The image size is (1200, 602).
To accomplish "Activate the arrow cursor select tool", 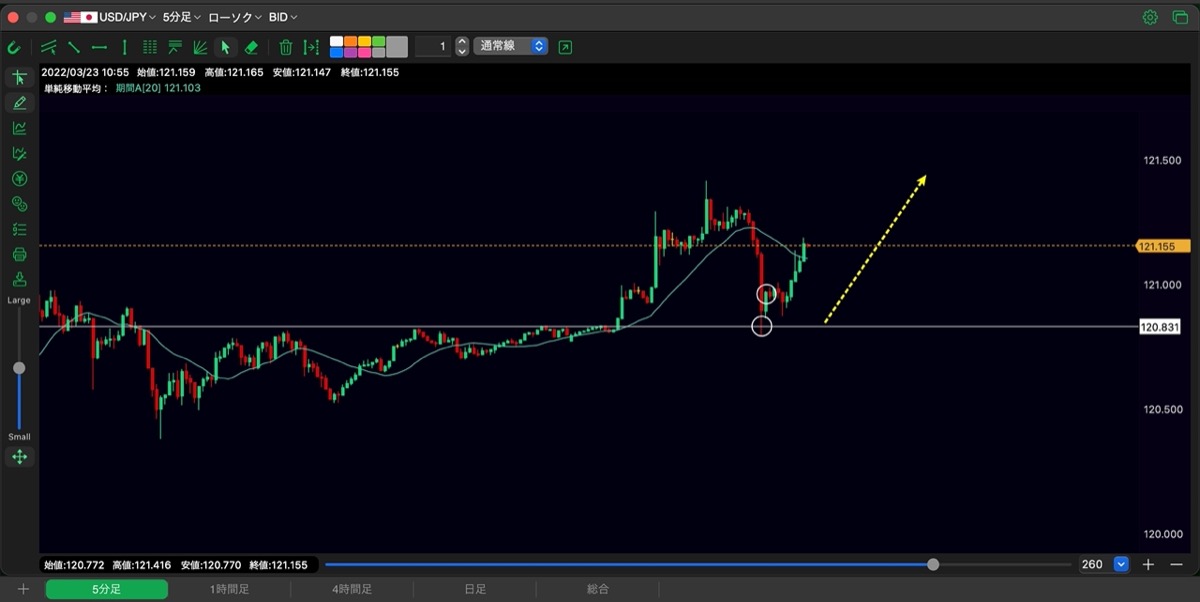I will click(226, 47).
